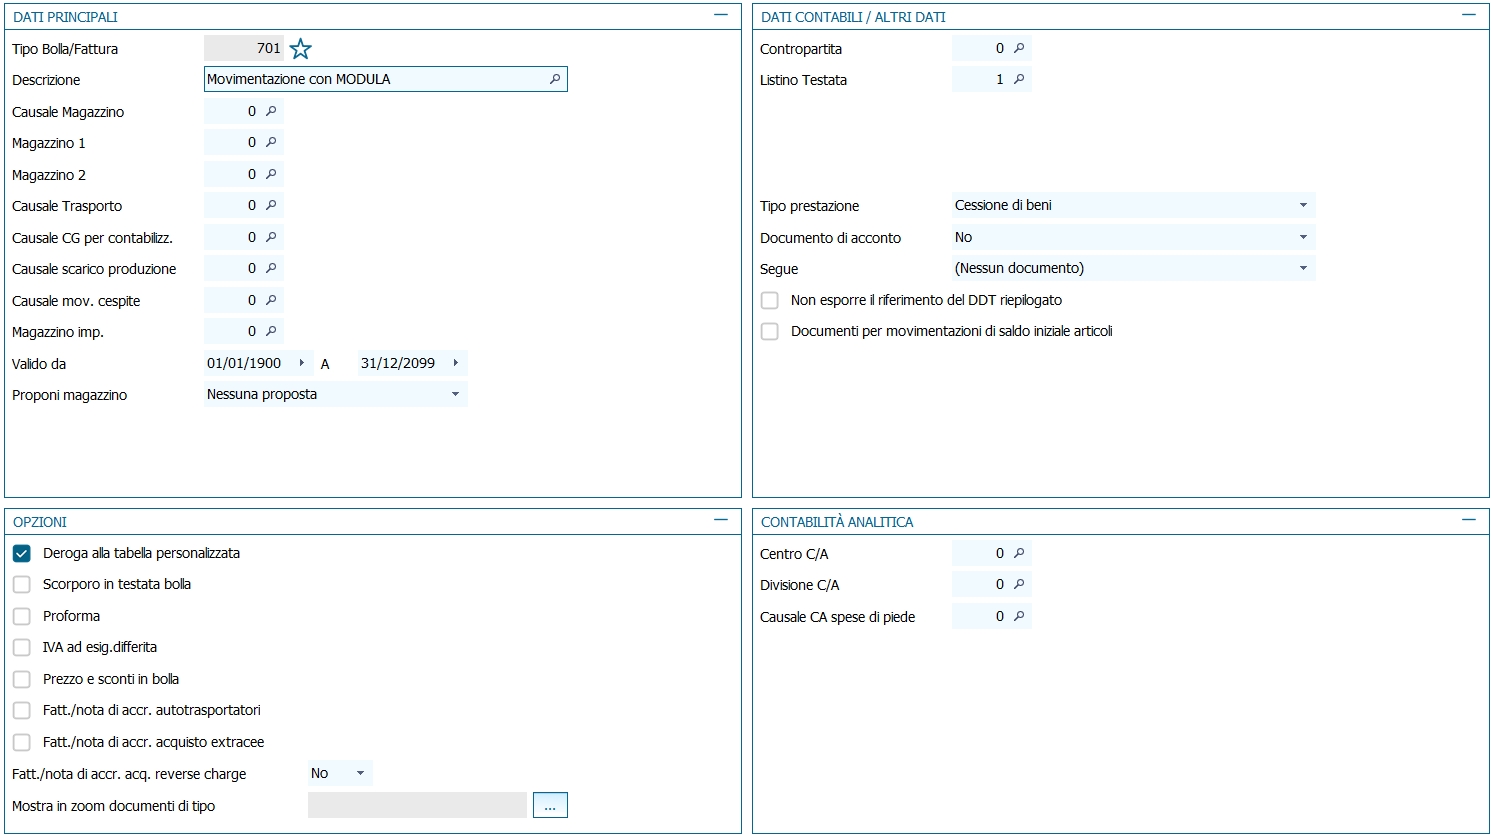Viewport: 1492px width, 837px height.
Task: Collapse the DATI PRINCIPALI panel
Action: [x=721, y=16]
